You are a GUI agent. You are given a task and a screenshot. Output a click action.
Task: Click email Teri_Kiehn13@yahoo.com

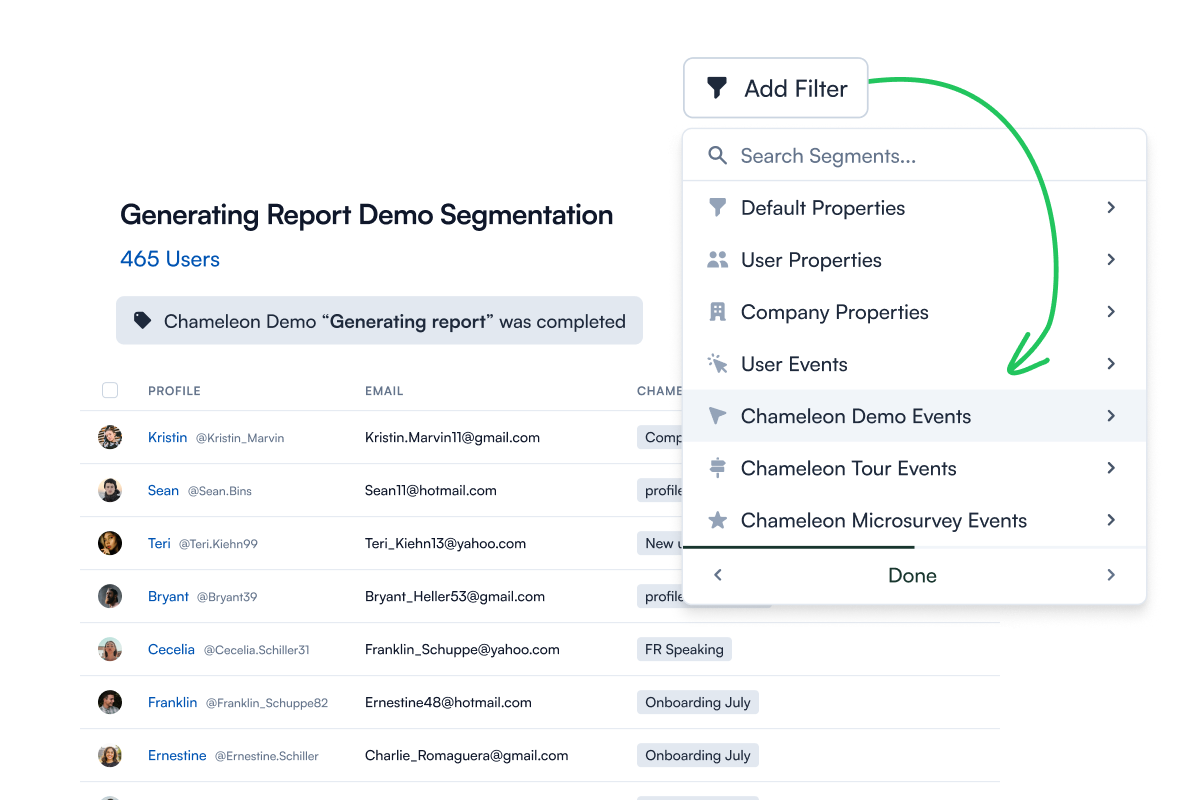click(445, 543)
